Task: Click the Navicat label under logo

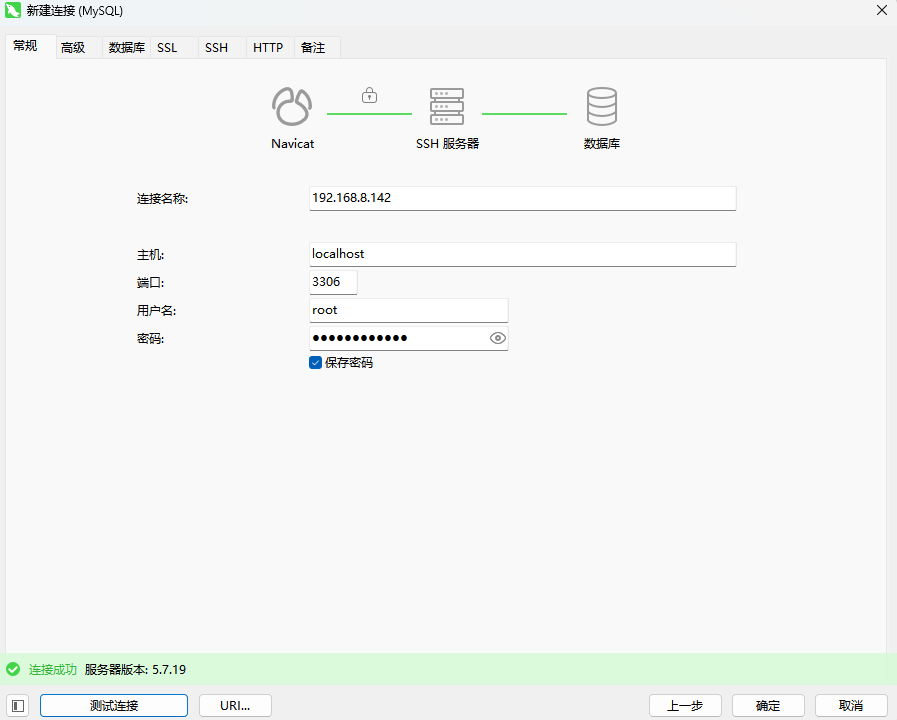Action: click(292, 144)
